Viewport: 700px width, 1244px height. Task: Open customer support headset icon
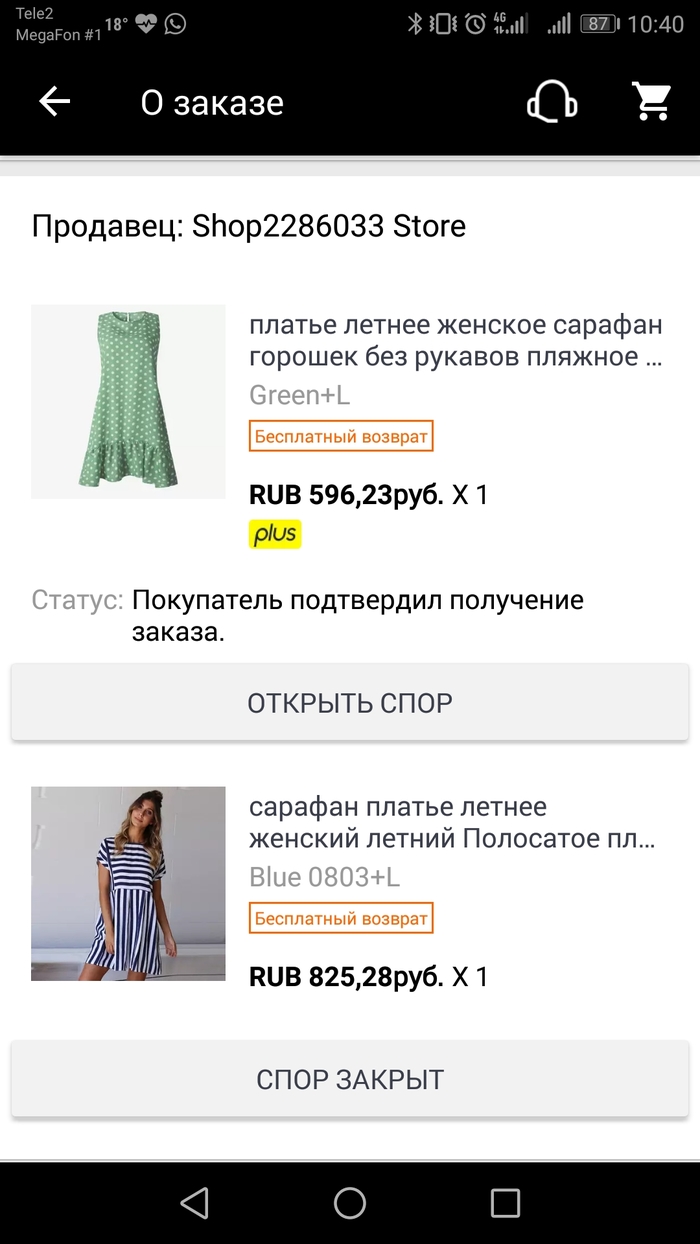[552, 102]
